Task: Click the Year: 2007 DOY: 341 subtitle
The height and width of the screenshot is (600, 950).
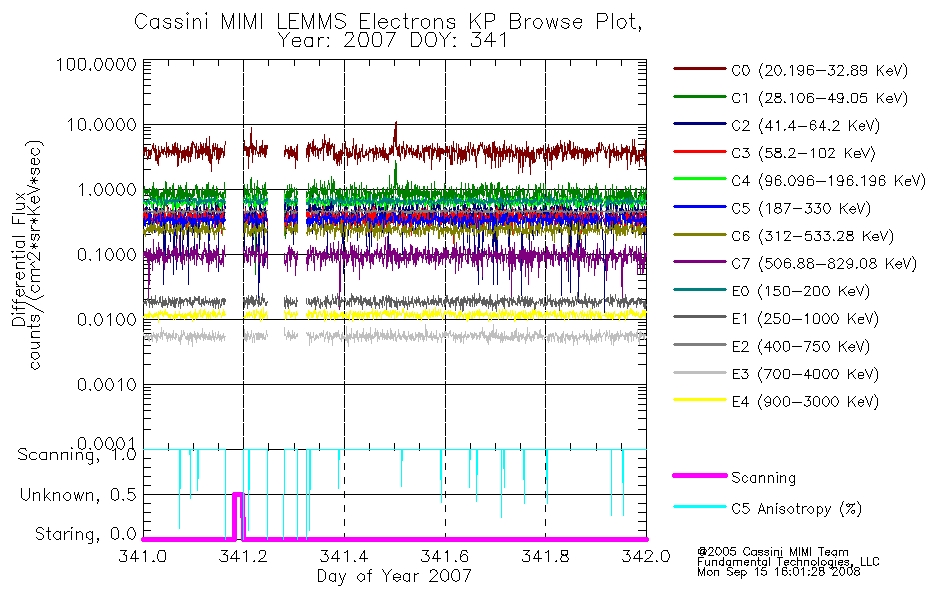Action: 393,41
